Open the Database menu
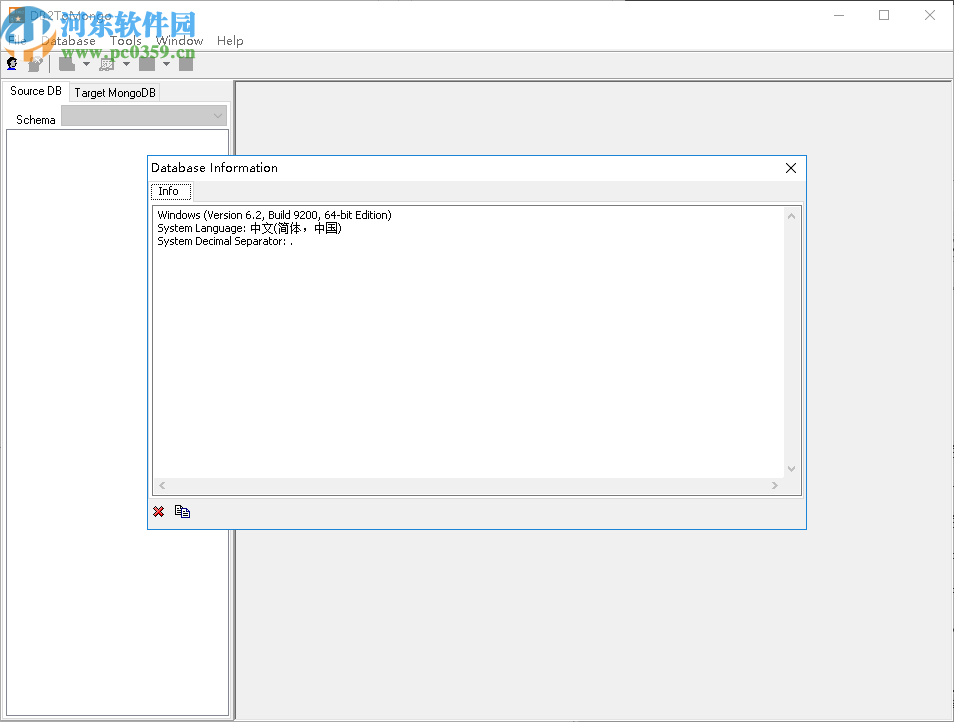 [x=68, y=41]
